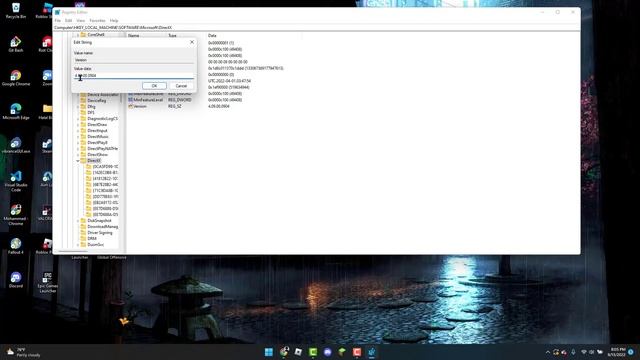Open the Discord desktop icon
The width and height of the screenshot is (640, 360).
(x=16, y=280)
